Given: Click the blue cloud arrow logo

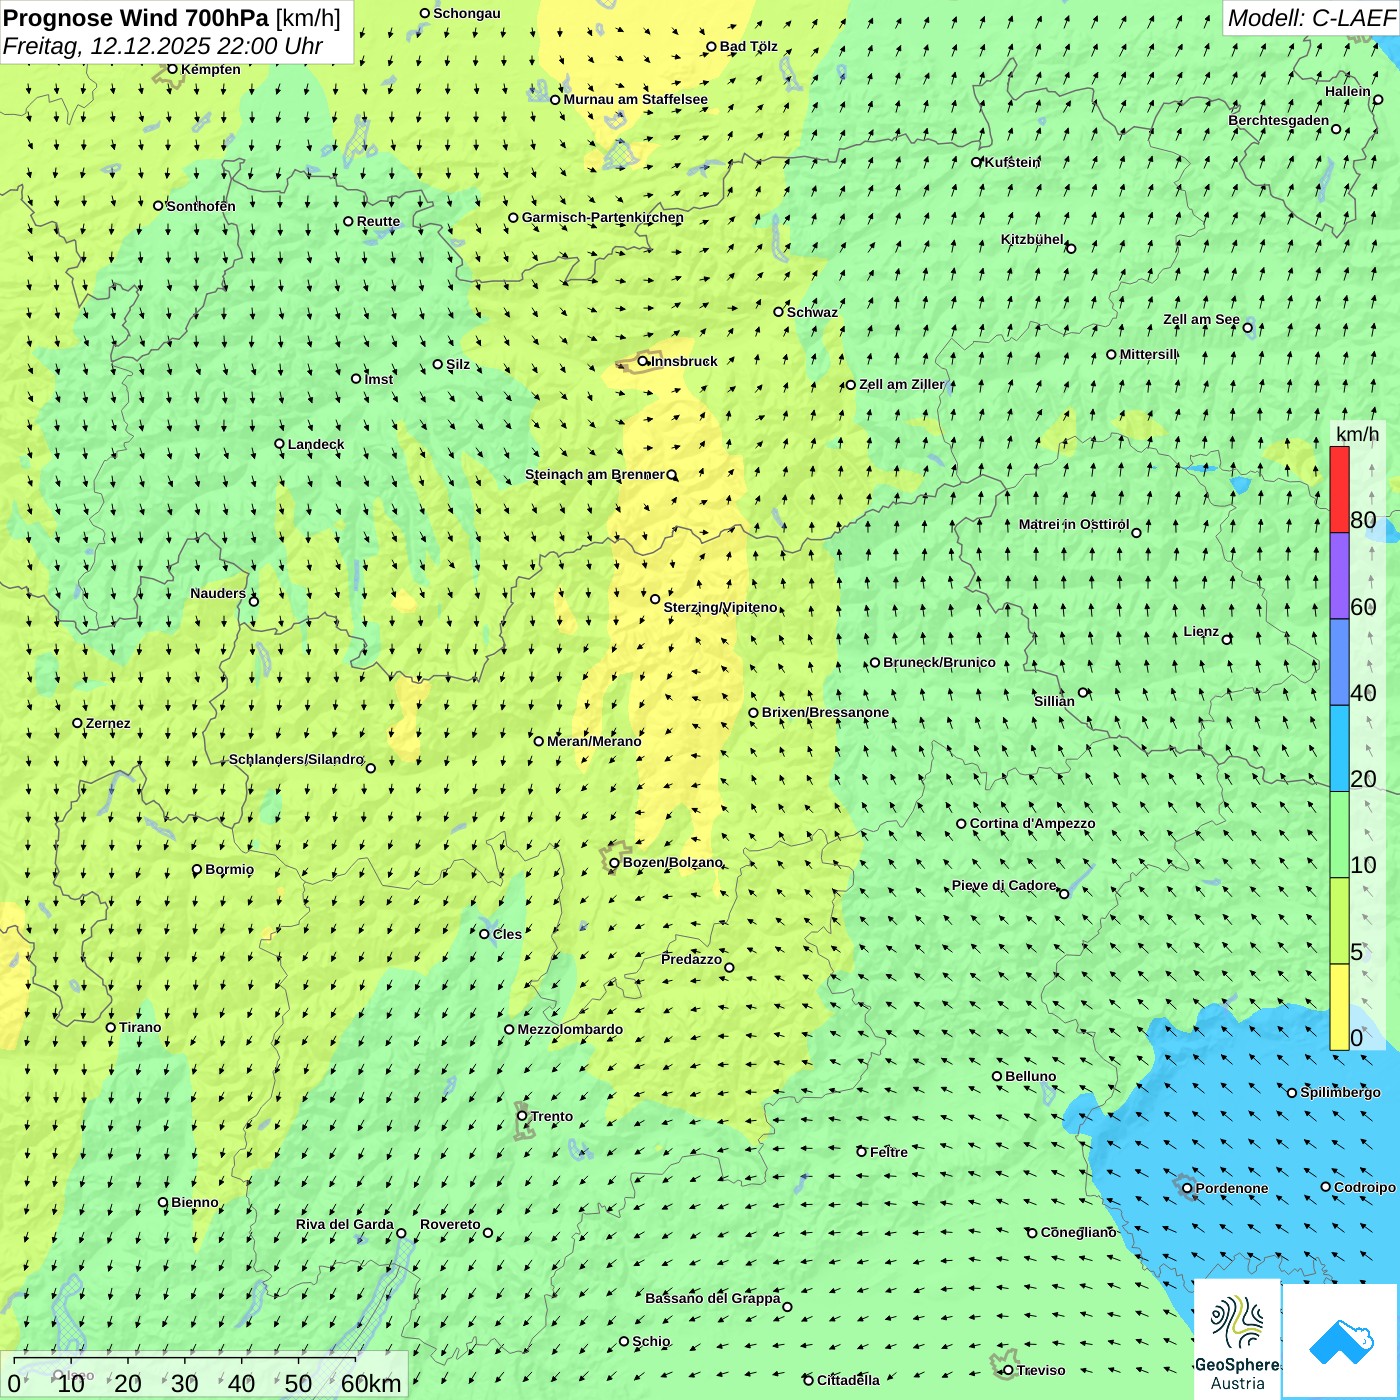Looking at the screenshot, I should pyautogui.click(x=1341, y=1341).
